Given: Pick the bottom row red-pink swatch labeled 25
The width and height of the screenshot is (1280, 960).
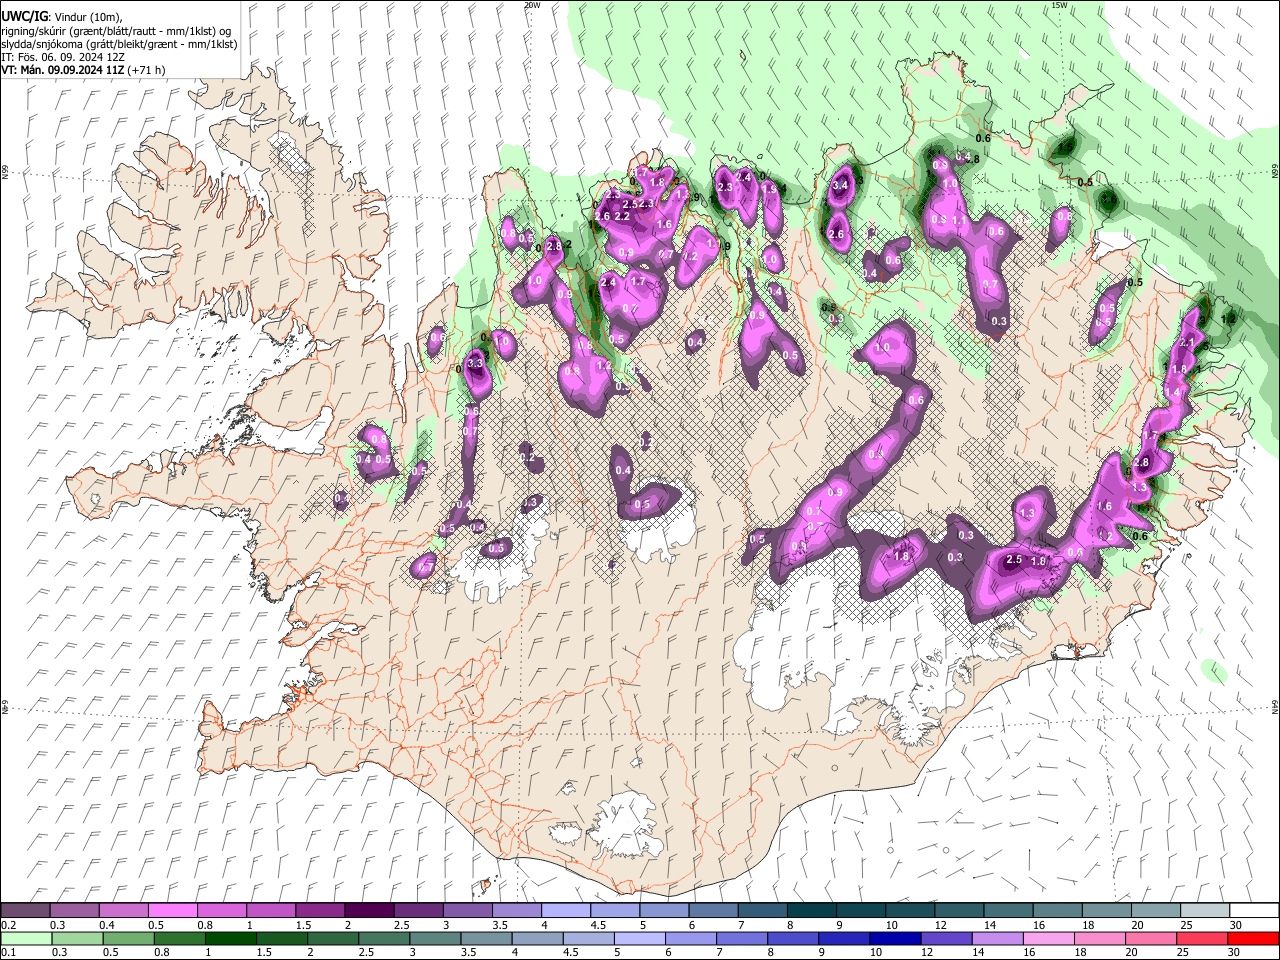Looking at the screenshot, I should coord(1200,938).
